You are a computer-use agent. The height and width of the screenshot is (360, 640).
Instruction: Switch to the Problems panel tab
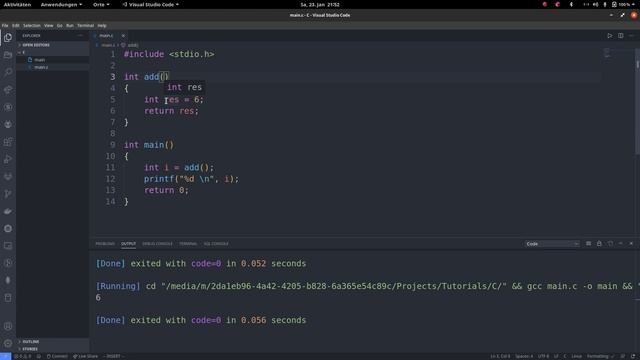coord(105,244)
